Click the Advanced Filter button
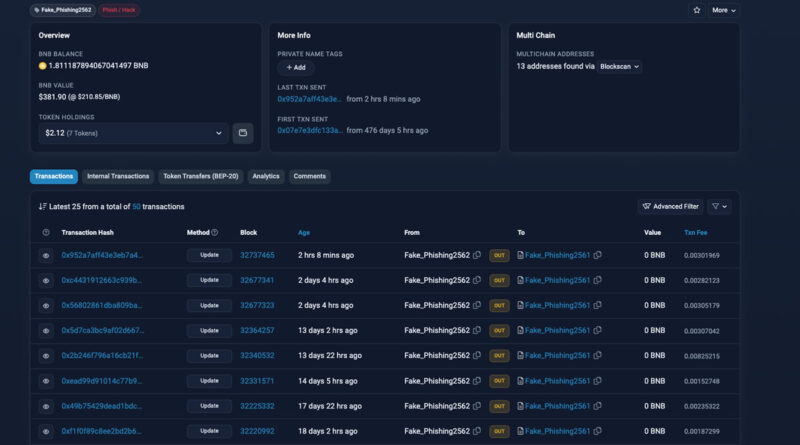800x445 pixels. pyautogui.click(x=670, y=206)
